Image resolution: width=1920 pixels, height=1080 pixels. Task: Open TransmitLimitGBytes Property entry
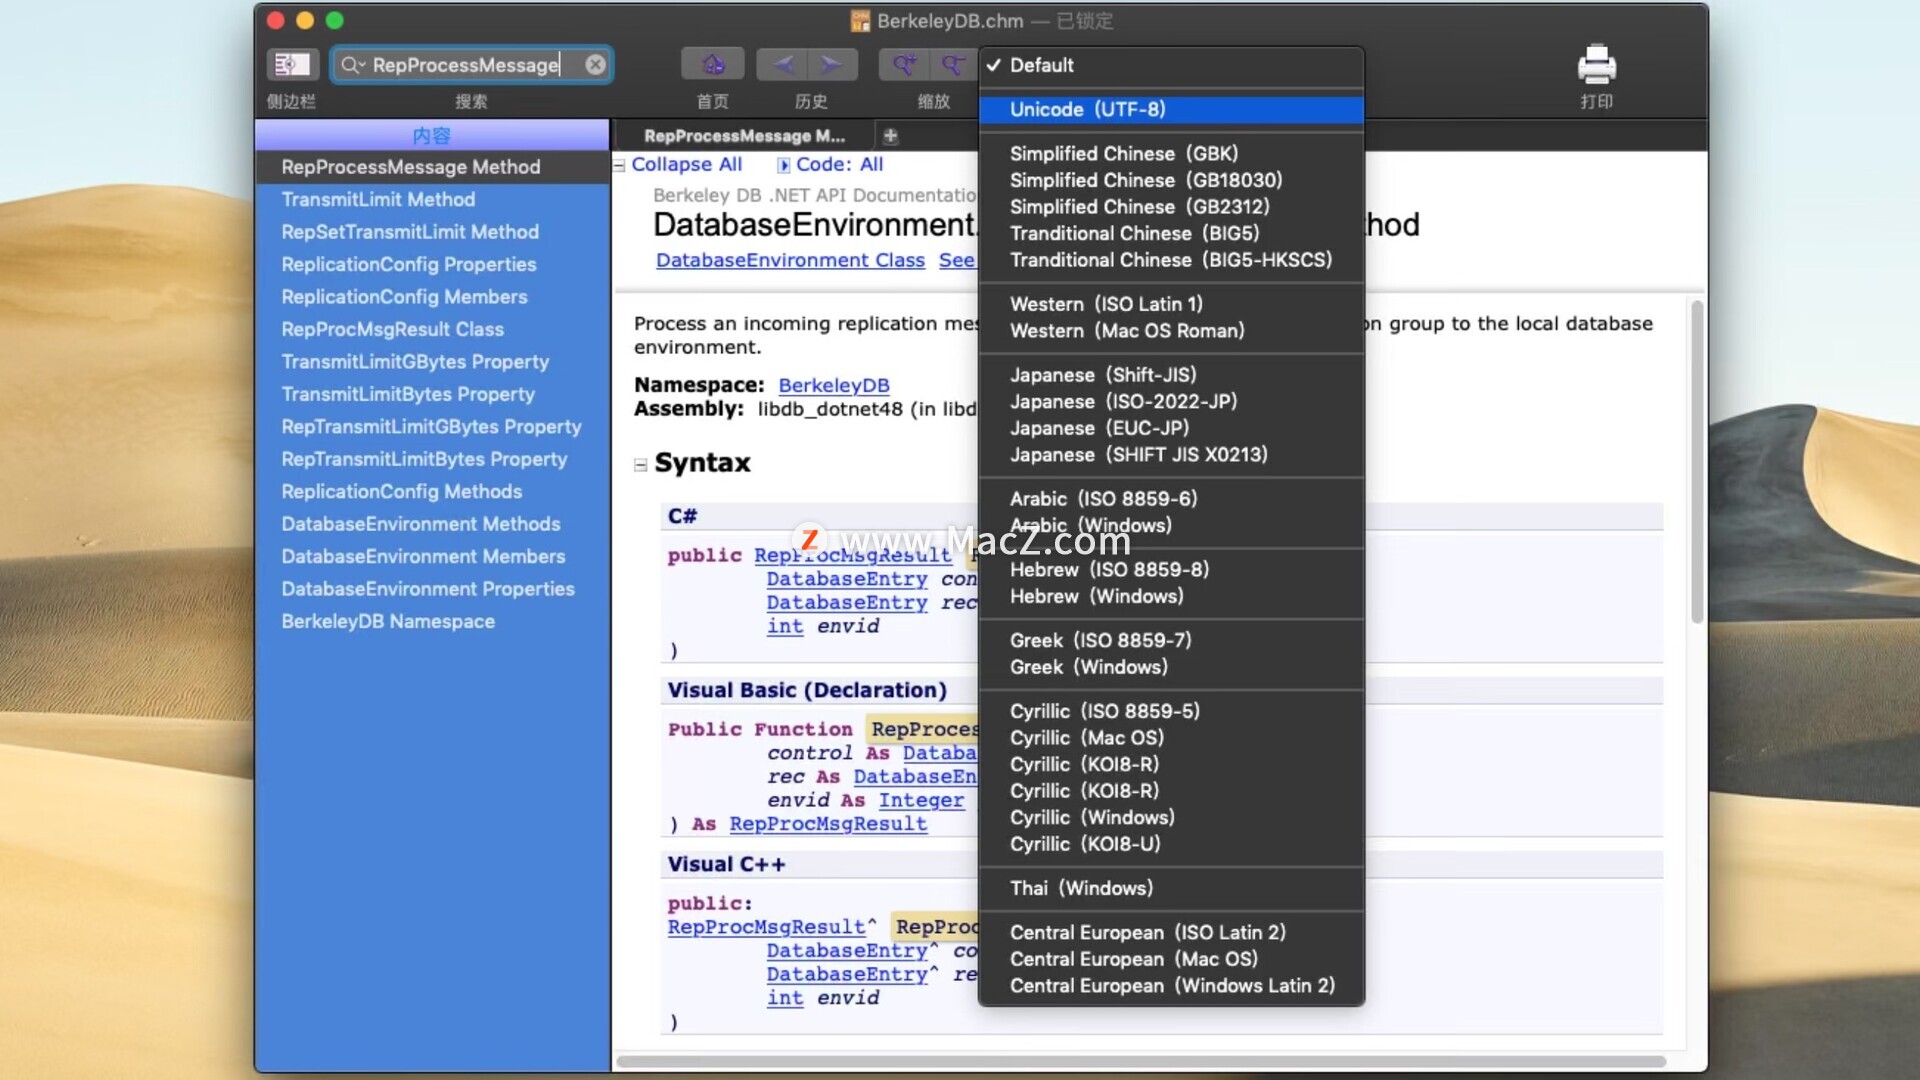(x=432, y=362)
